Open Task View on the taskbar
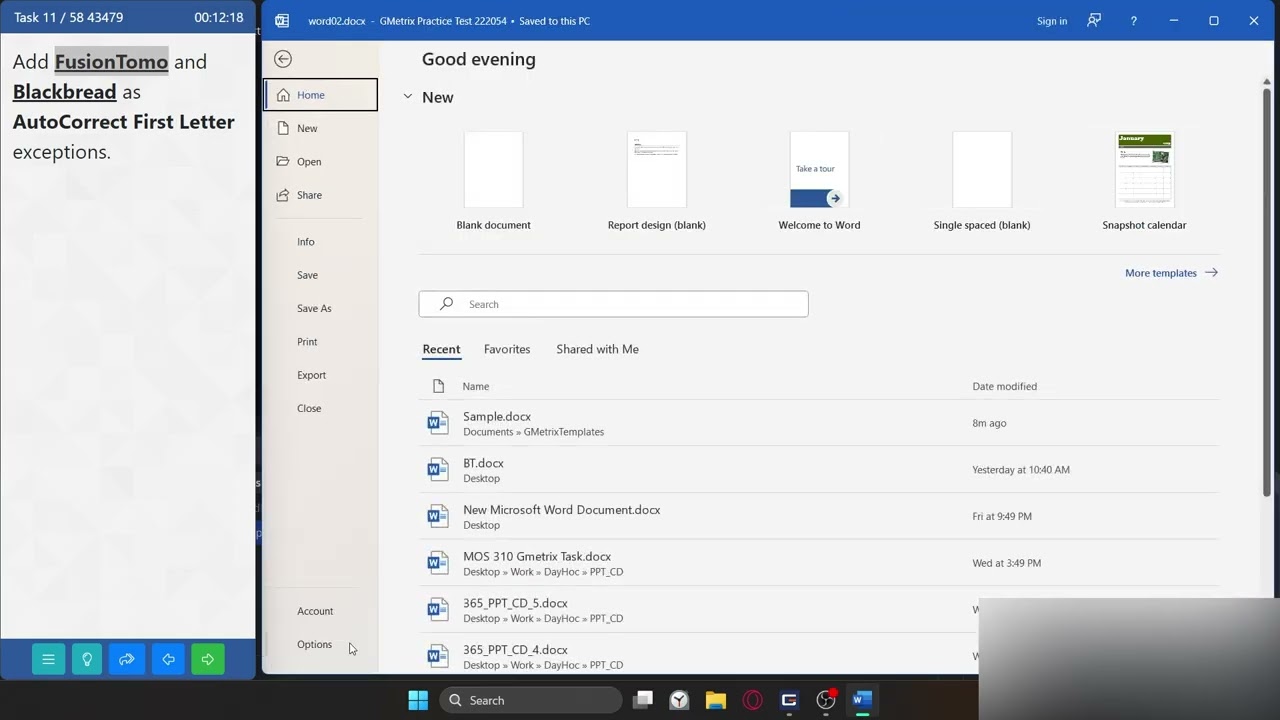This screenshot has width=1280, height=720. tap(643, 700)
